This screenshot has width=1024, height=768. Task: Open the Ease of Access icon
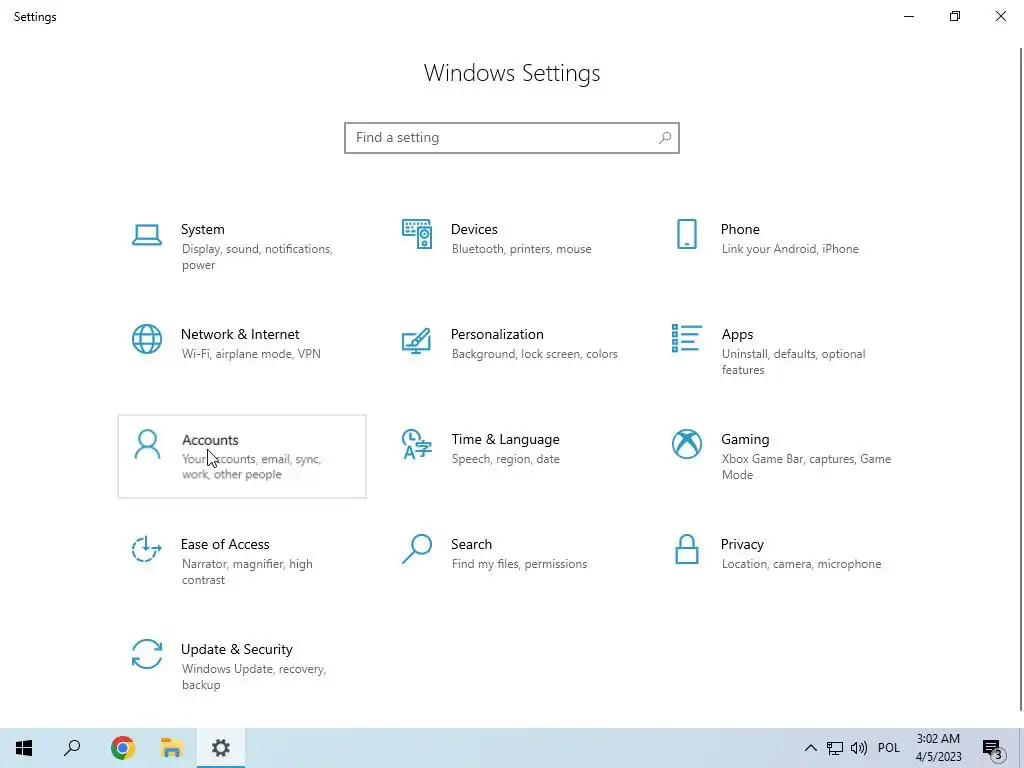pos(147,549)
